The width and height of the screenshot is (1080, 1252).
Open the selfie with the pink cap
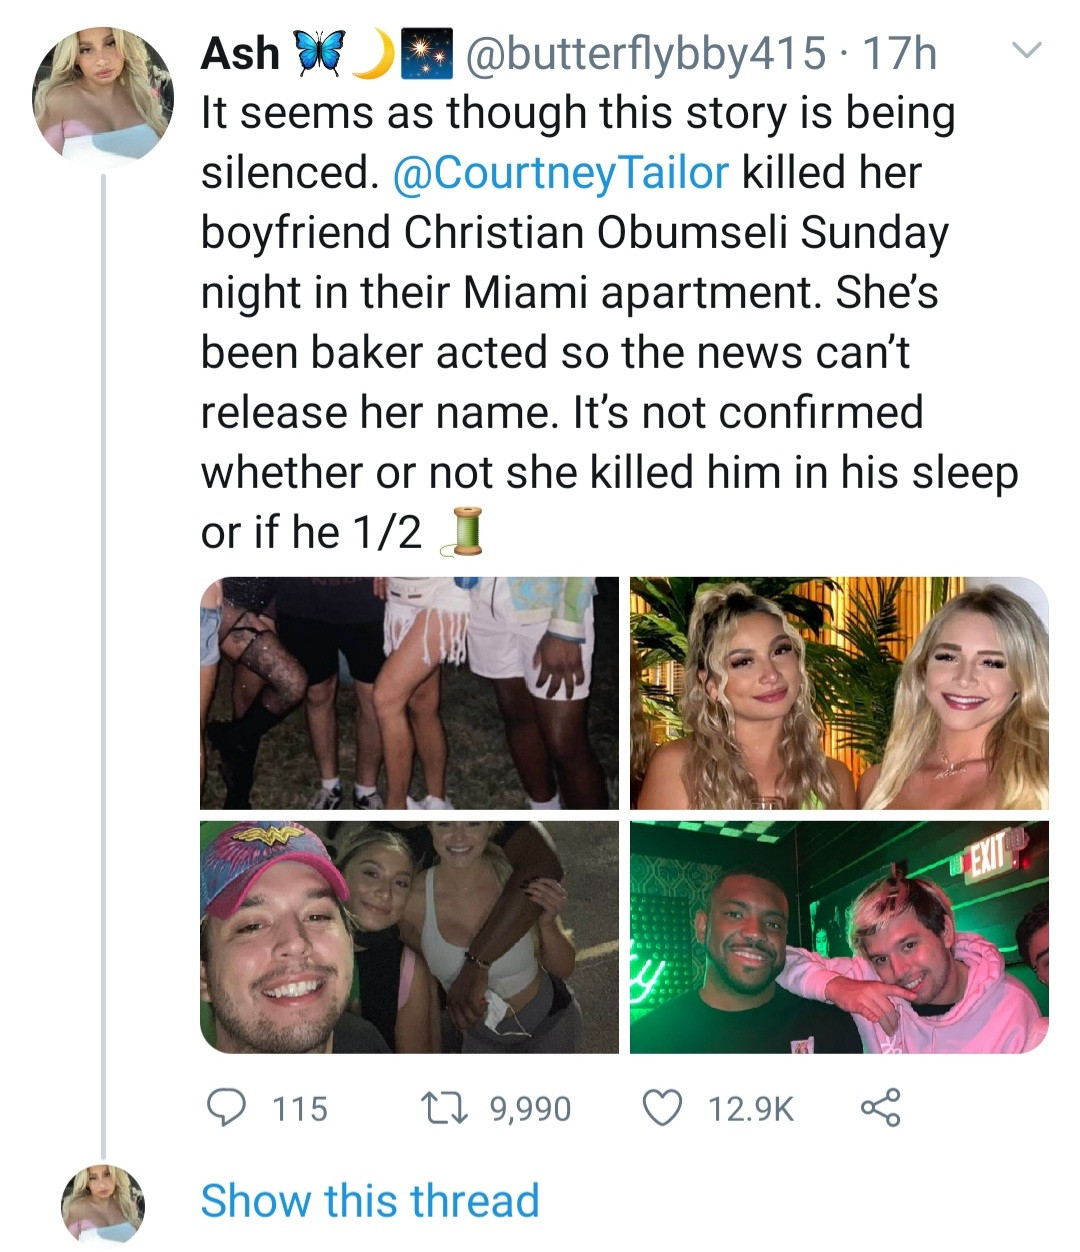click(x=409, y=937)
